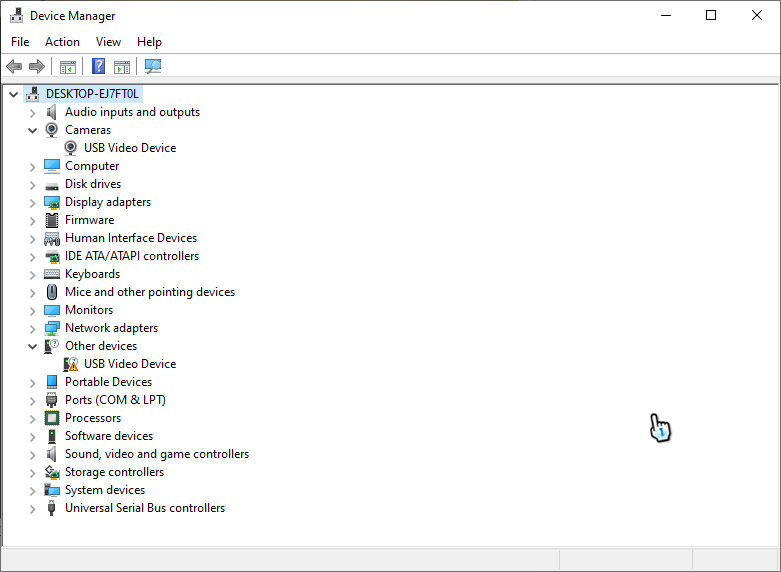
Task: Open the blue Help question-mark toolbar icon
Action: click(99, 66)
